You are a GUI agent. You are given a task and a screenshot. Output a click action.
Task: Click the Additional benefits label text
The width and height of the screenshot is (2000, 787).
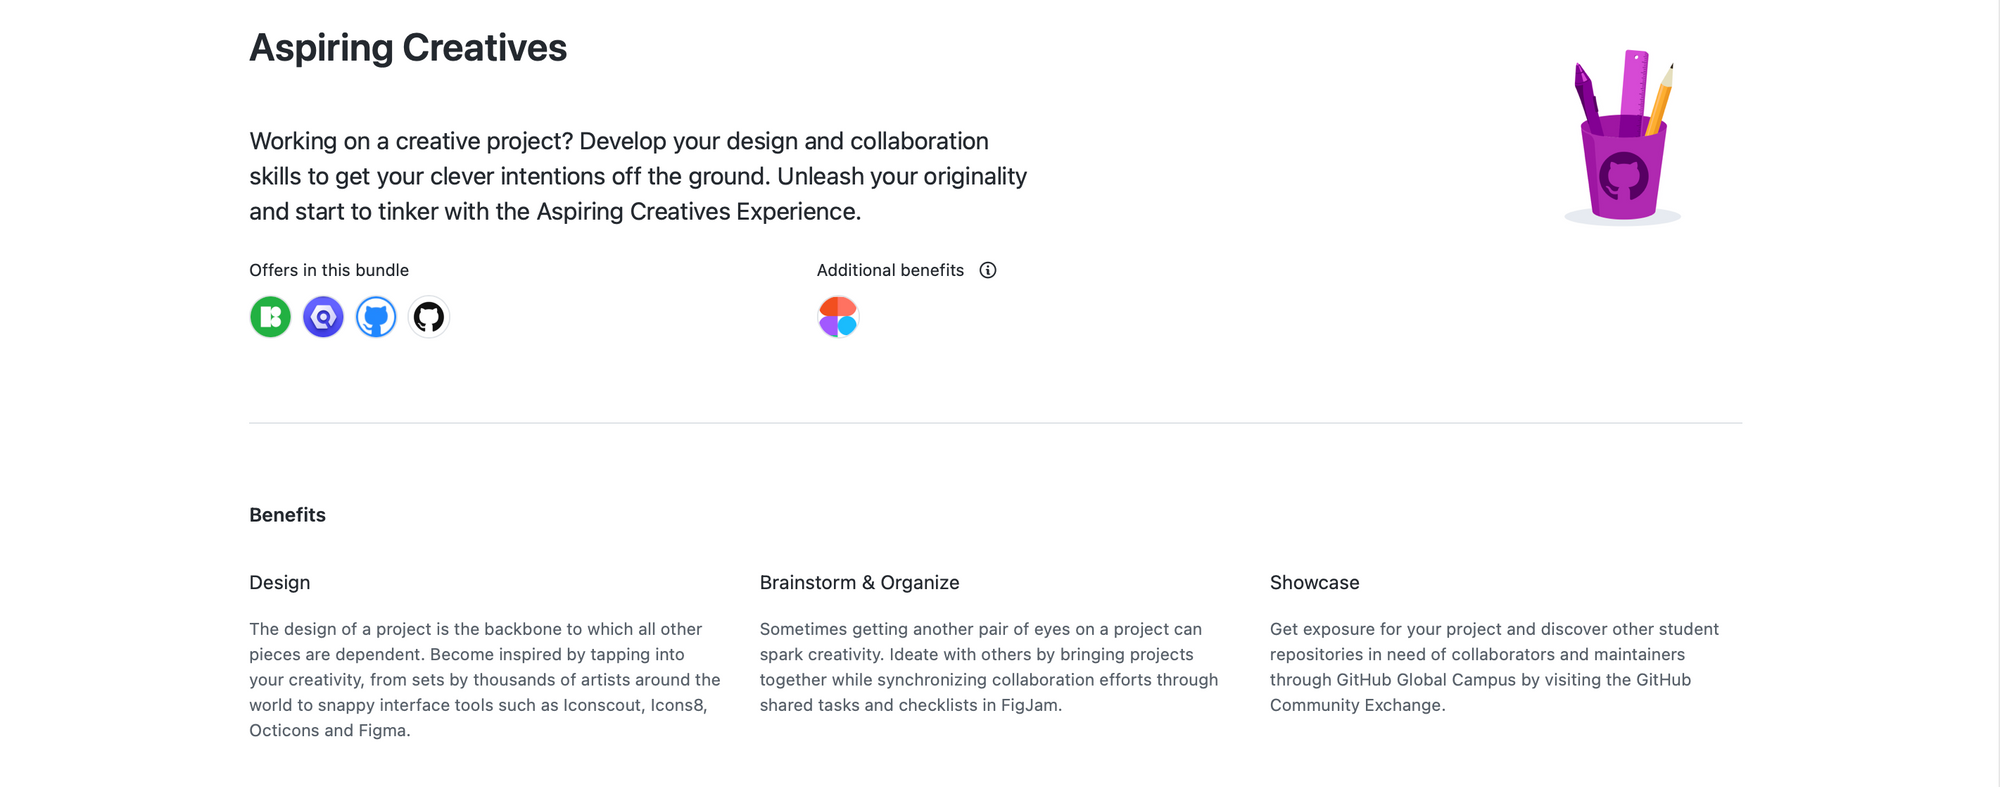pyautogui.click(x=890, y=270)
